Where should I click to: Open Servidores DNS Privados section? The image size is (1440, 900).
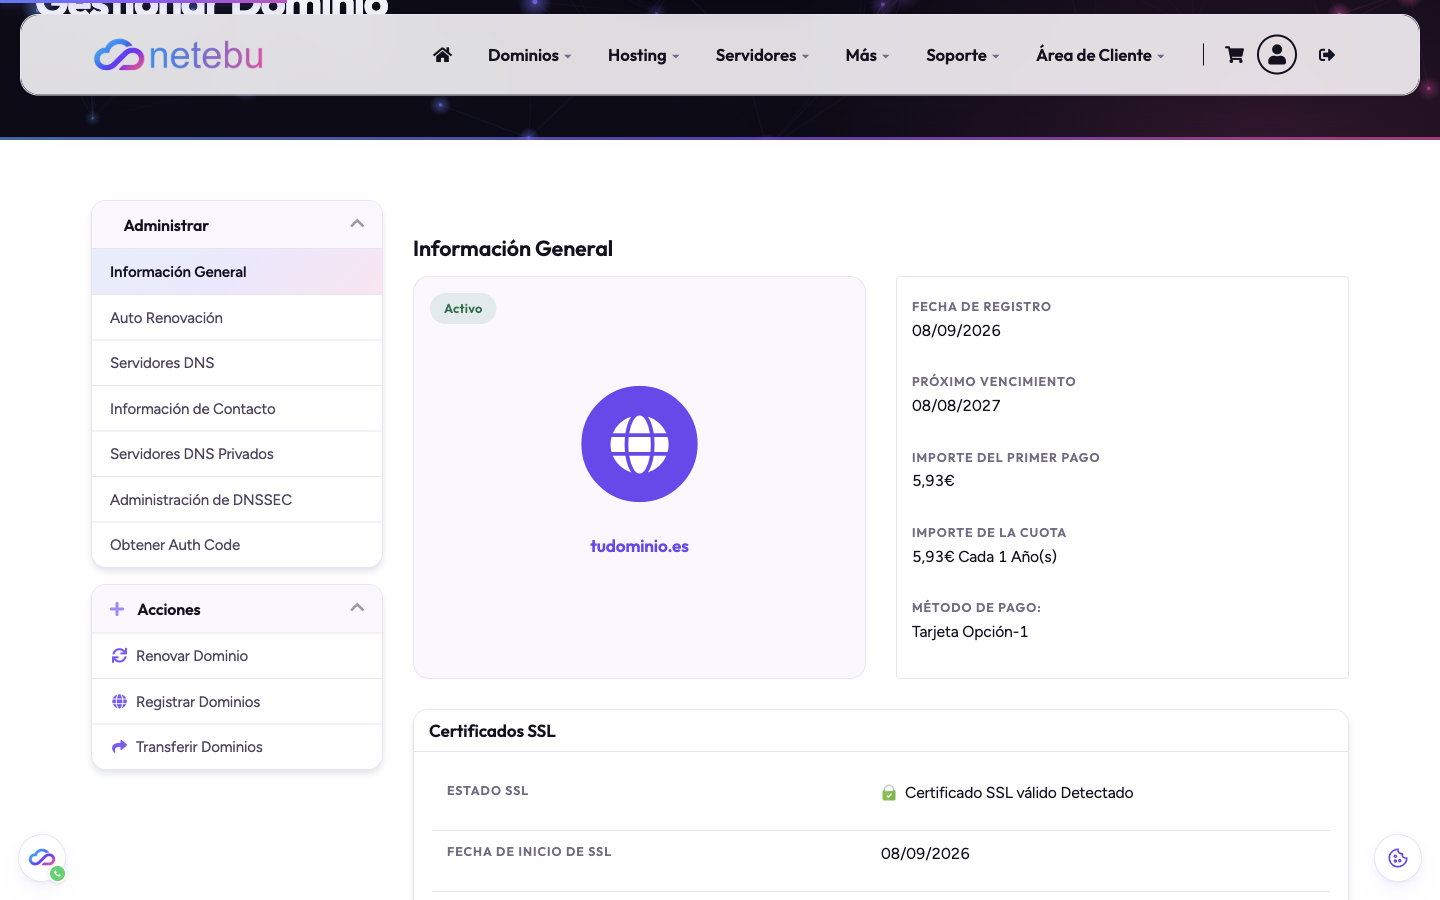click(x=237, y=454)
